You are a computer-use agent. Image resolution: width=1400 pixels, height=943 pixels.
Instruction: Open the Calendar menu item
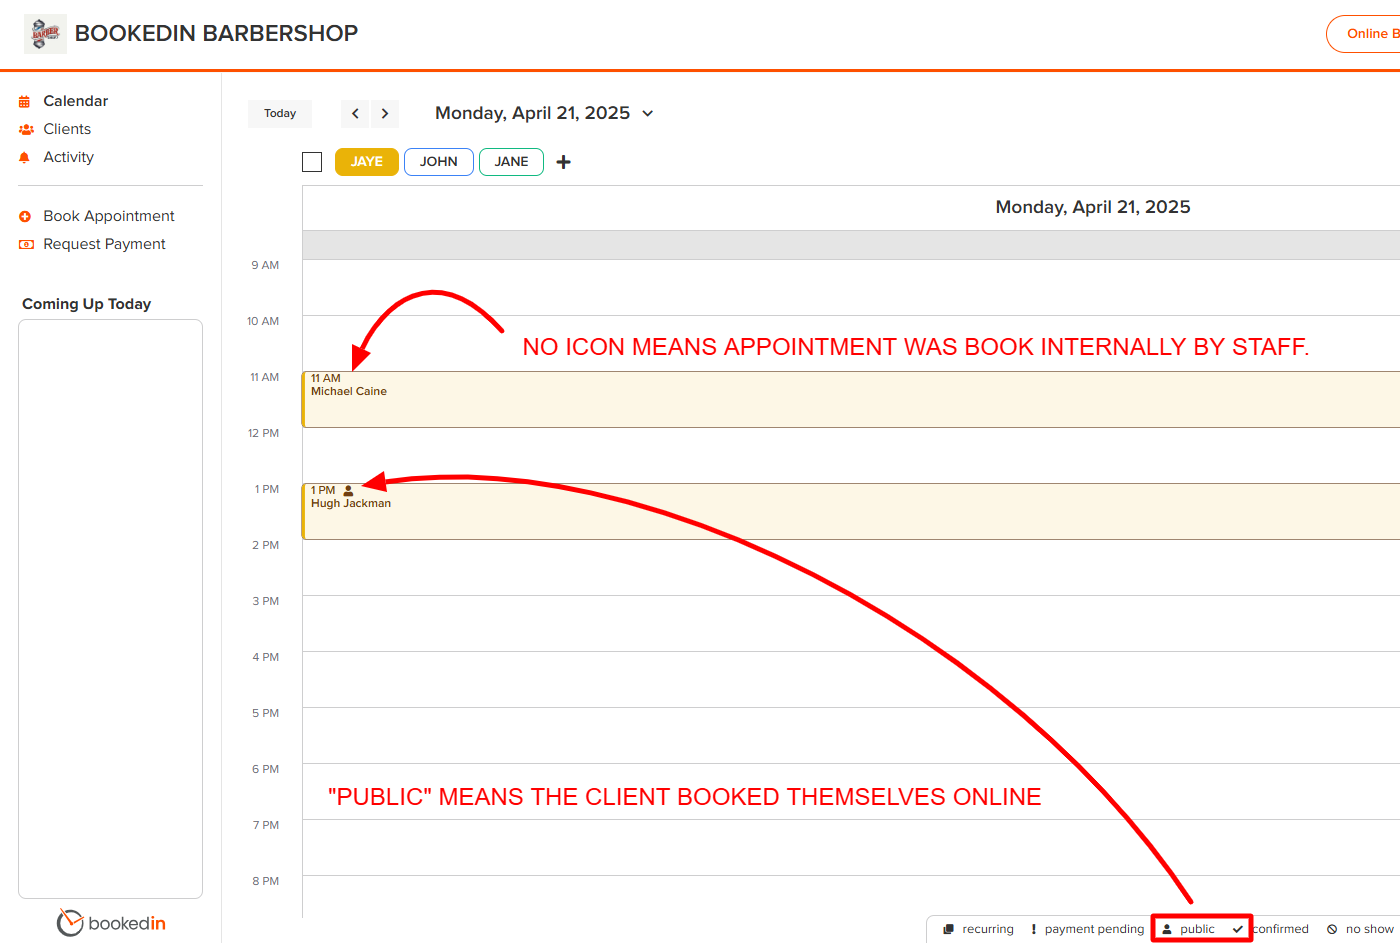click(76, 101)
